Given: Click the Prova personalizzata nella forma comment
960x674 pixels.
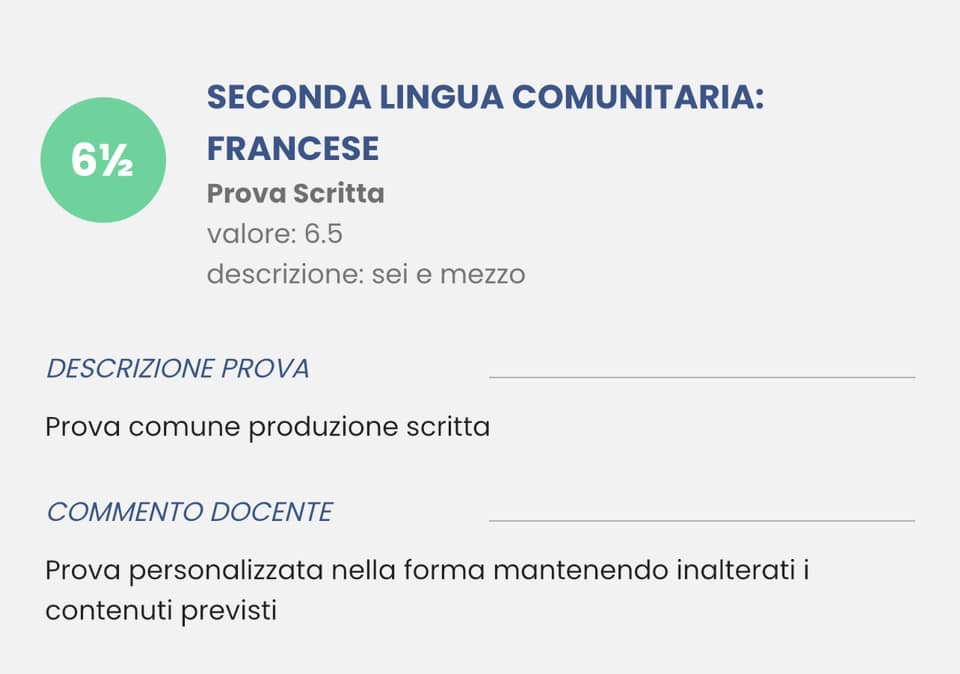Looking at the screenshot, I should 427,570.
